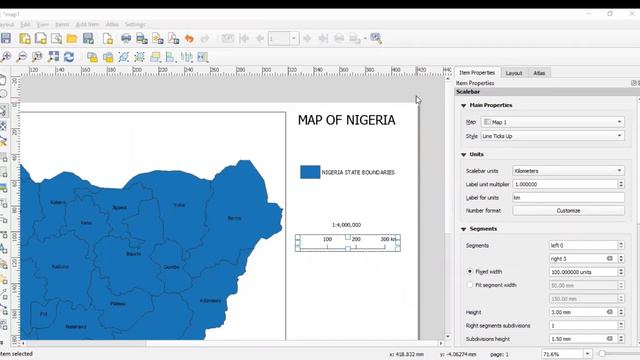Click the Save as Template icon
The image size is (640, 360).
tap(88, 38)
